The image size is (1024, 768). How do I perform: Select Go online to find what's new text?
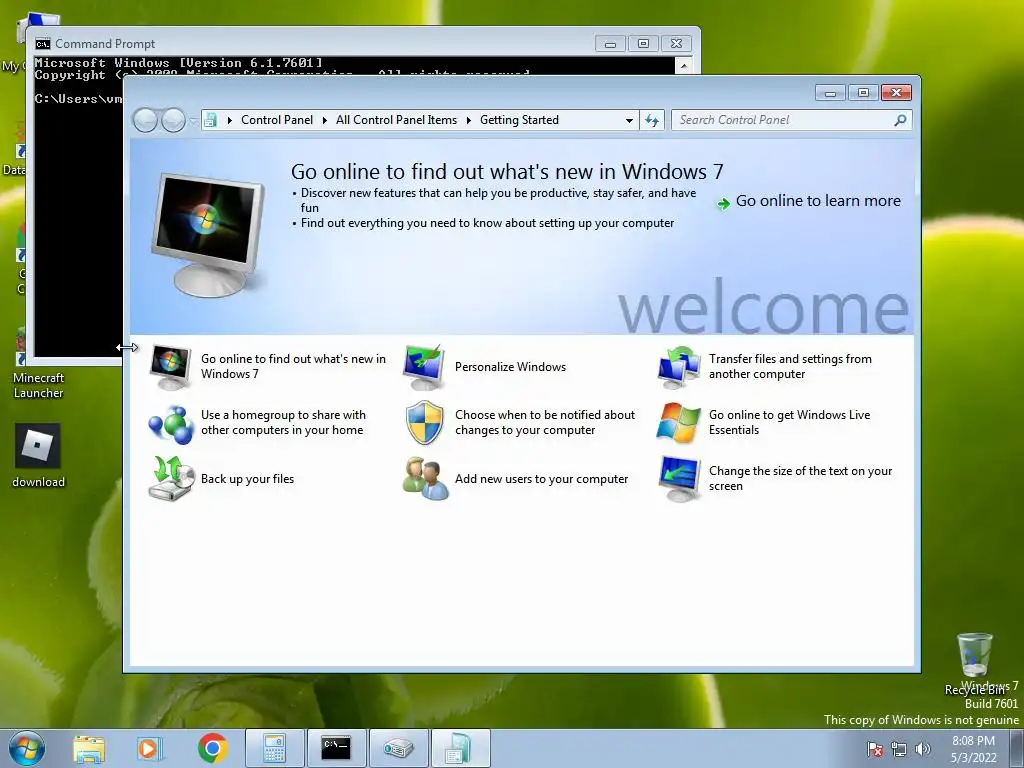[293, 366]
